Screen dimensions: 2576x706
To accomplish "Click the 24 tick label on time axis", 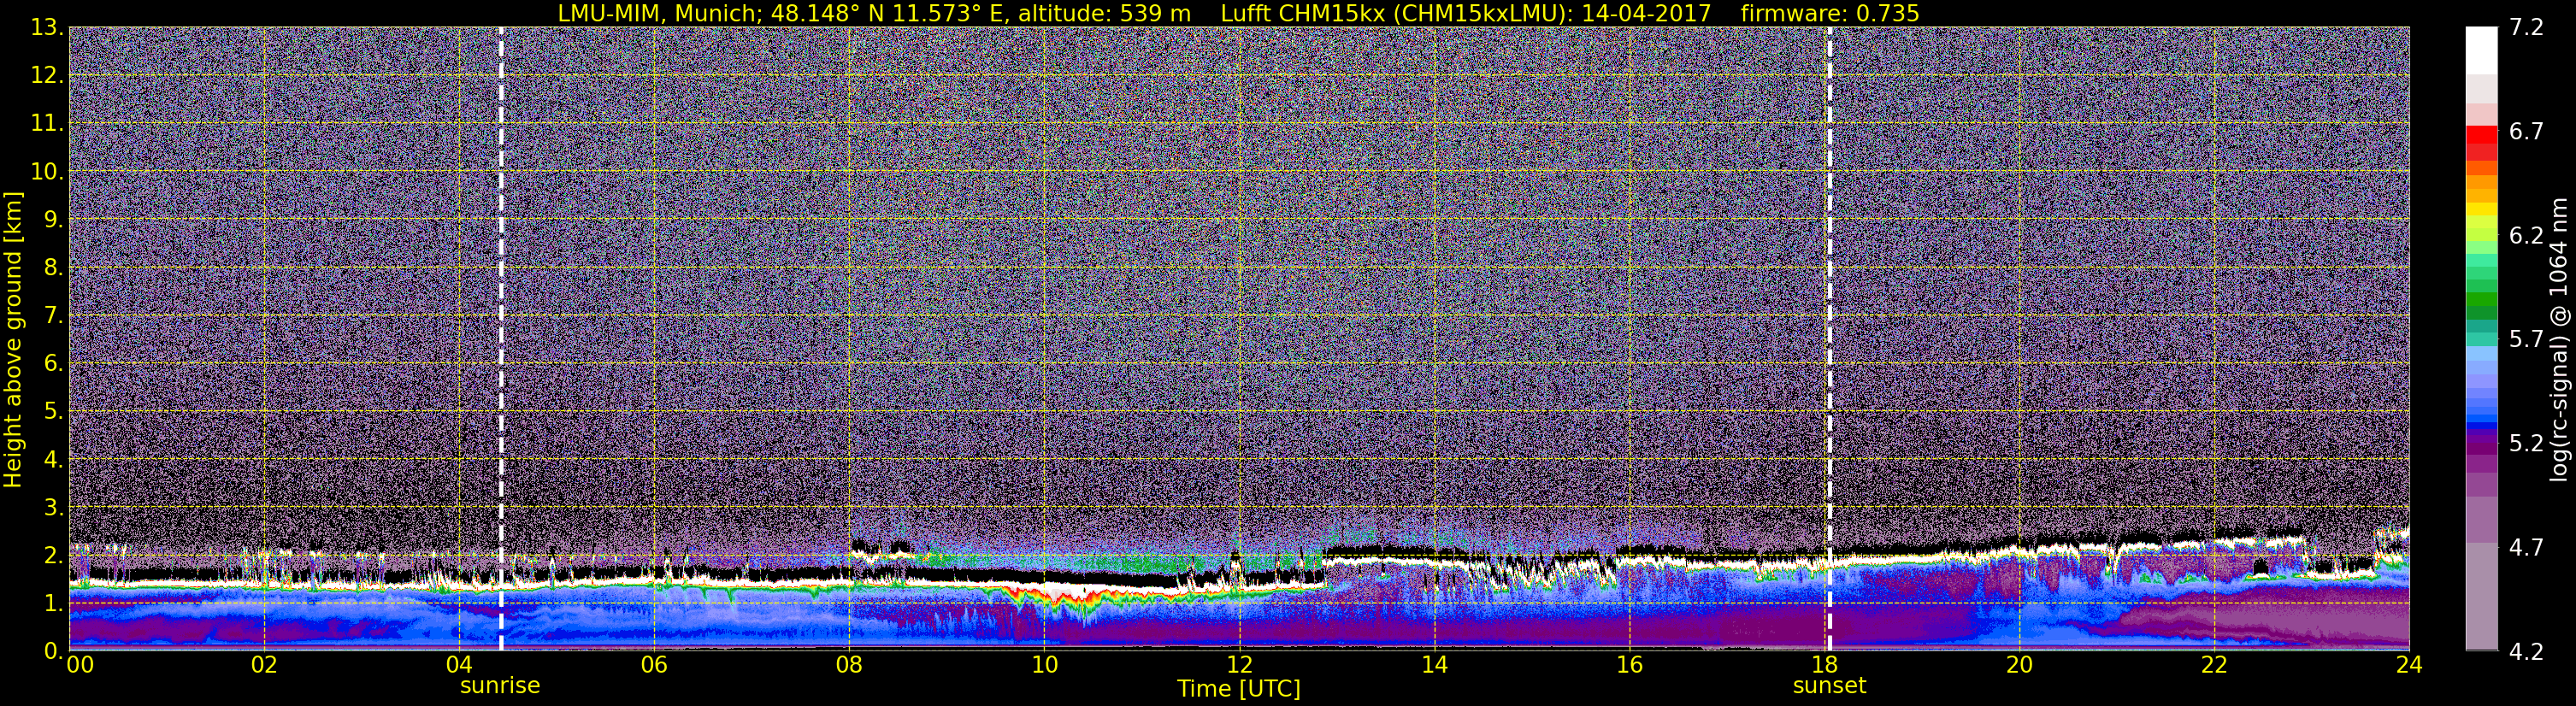I will point(2409,665).
